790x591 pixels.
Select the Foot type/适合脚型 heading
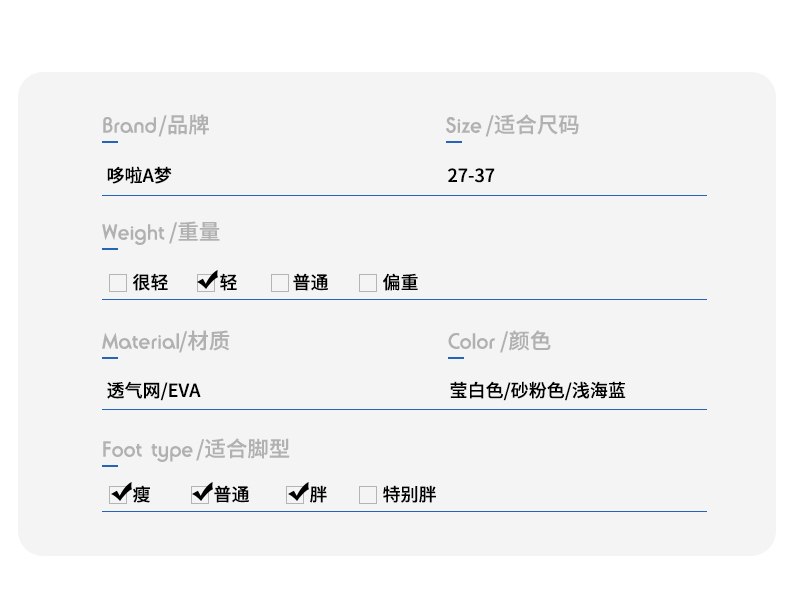click(195, 449)
